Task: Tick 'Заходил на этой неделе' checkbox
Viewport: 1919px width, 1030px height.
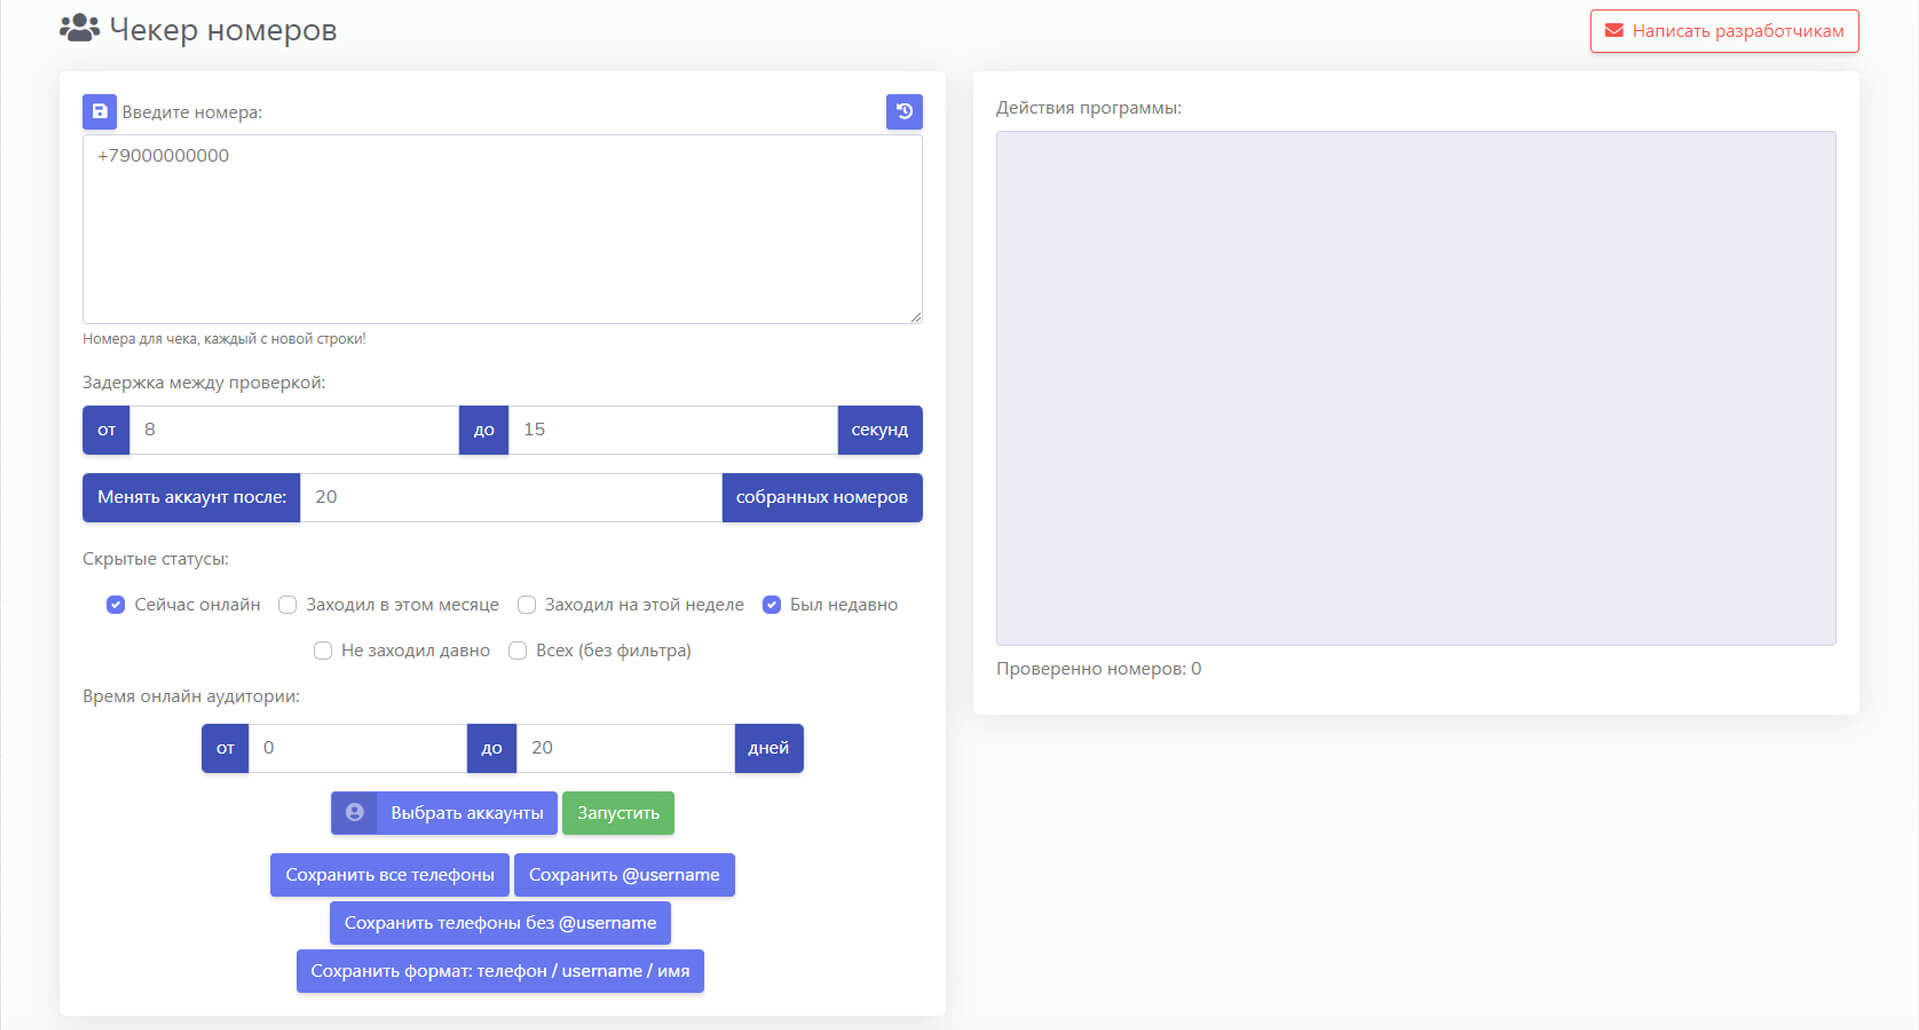Action: pyautogui.click(x=527, y=605)
